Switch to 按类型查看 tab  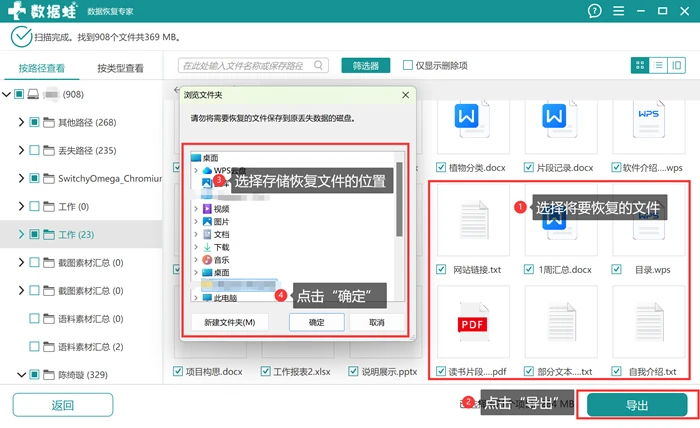121,68
